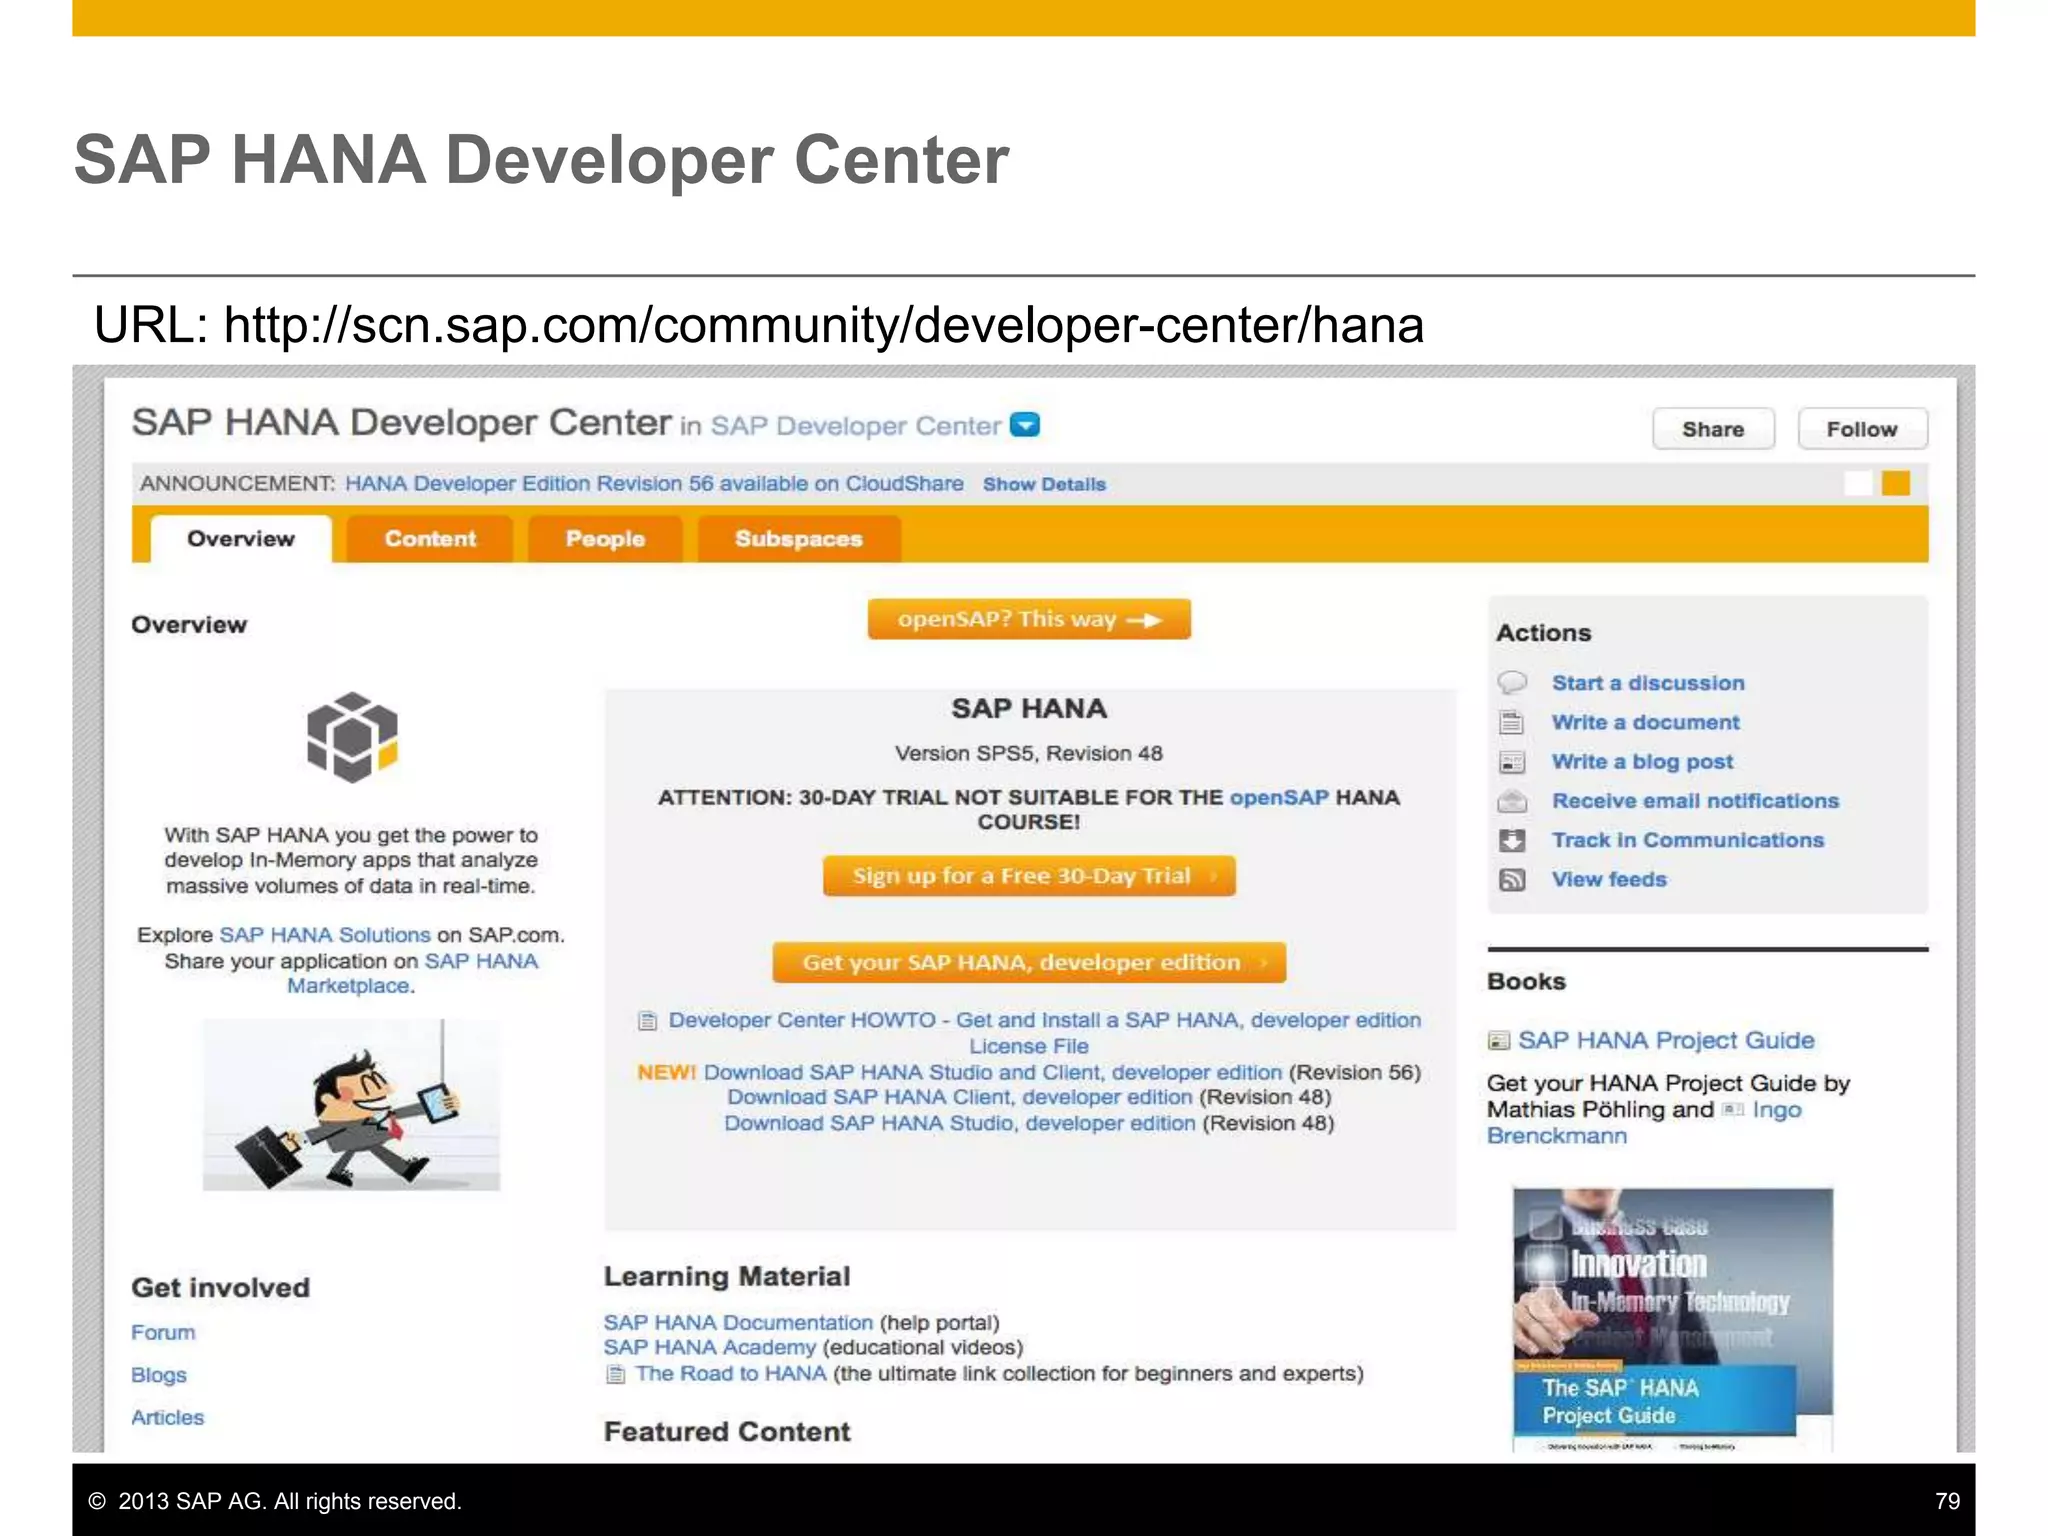The width and height of the screenshot is (2048, 1536).
Task: Click the Write a document page icon
Action: pyautogui.click(x=1512, y=722)
